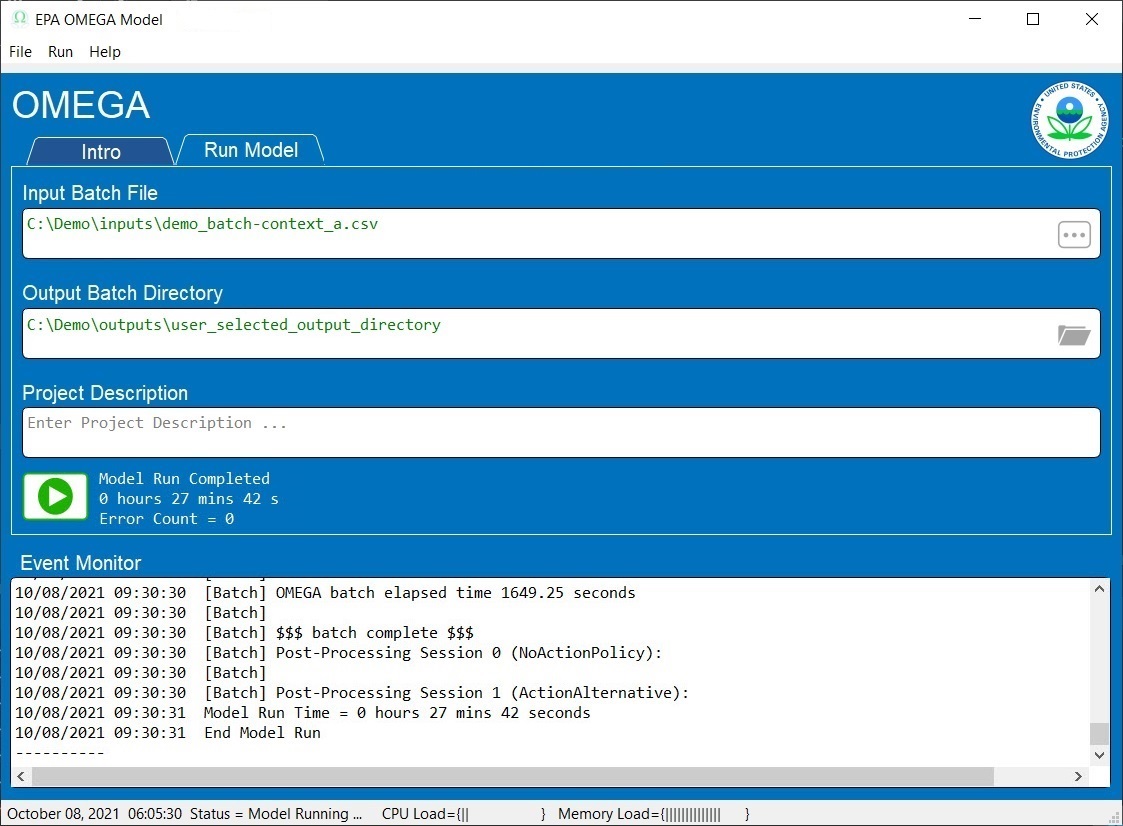Click the Event Monitor heading
Image resolution: width=1123 pixels, height=826 pixels.
[x=81, y=562]
